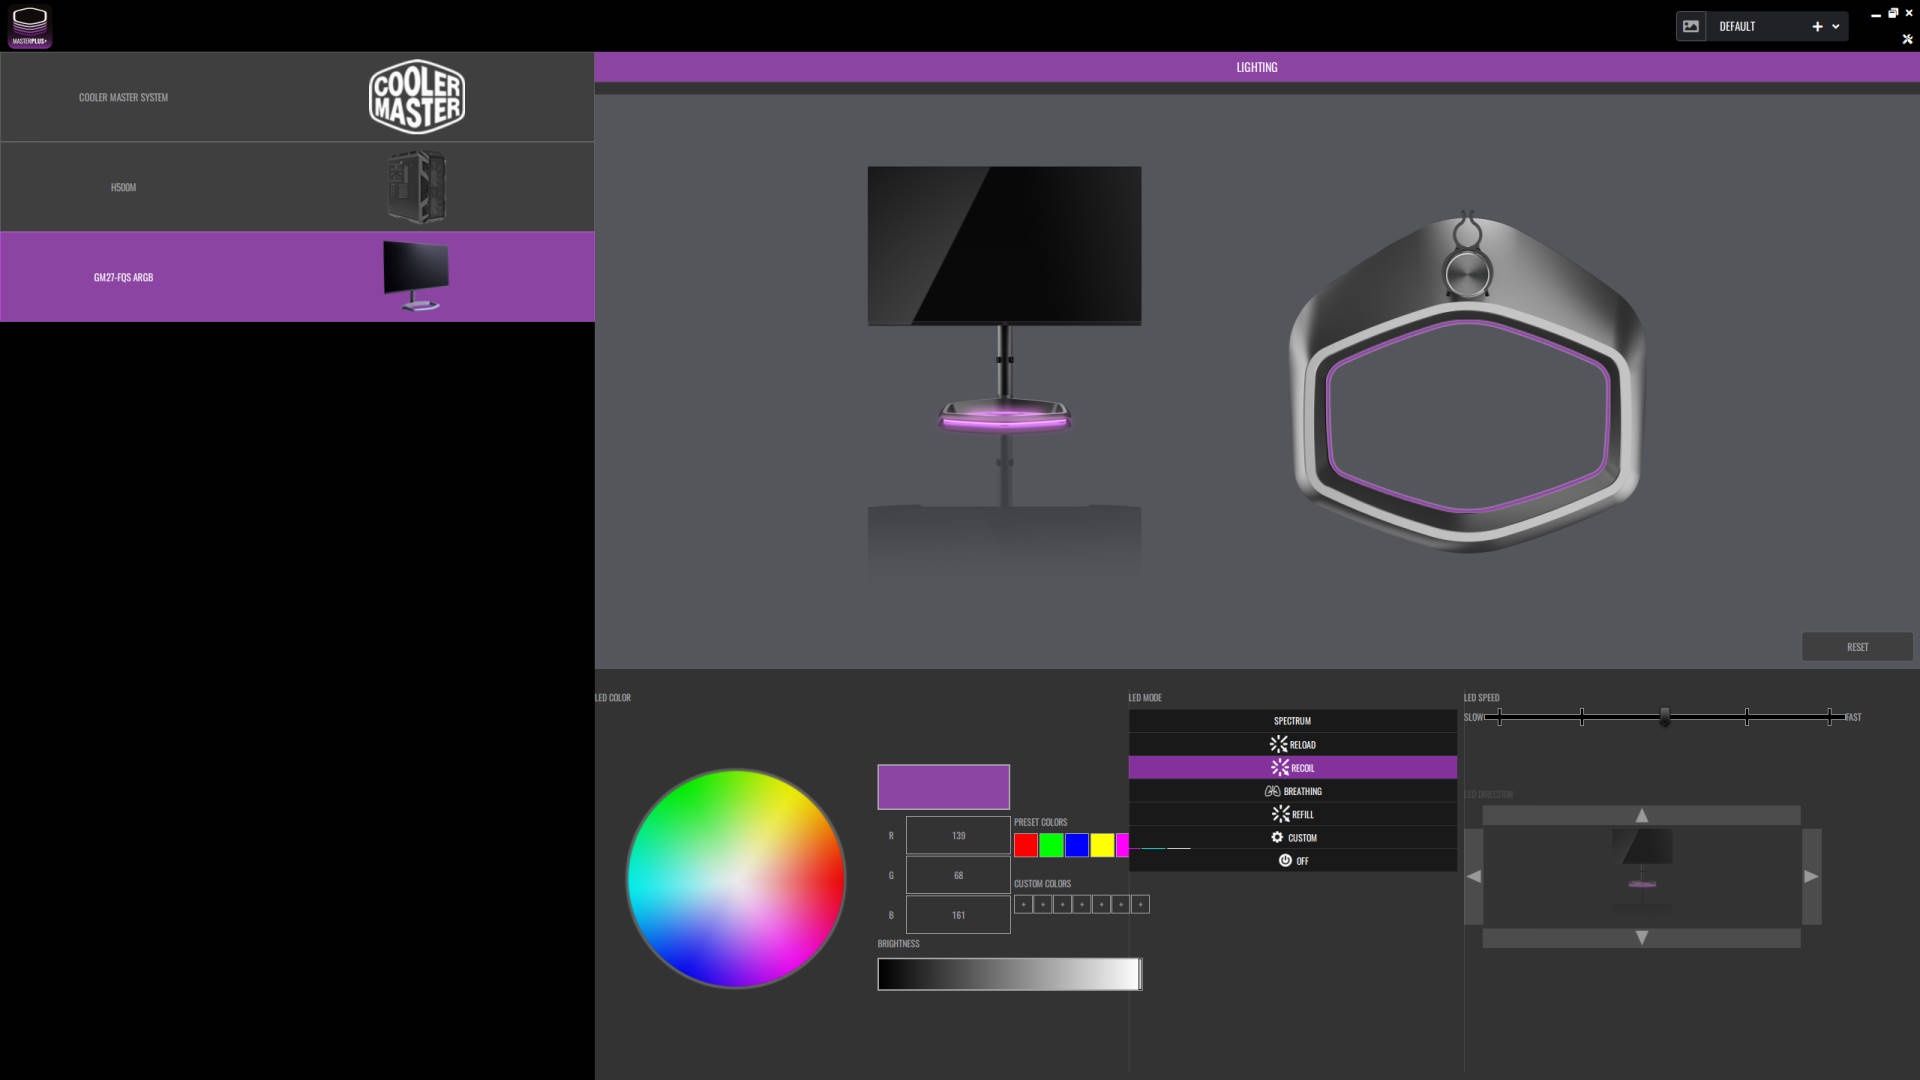
Task: Open the tools settings wrench icon
Action: [1907, 40]
